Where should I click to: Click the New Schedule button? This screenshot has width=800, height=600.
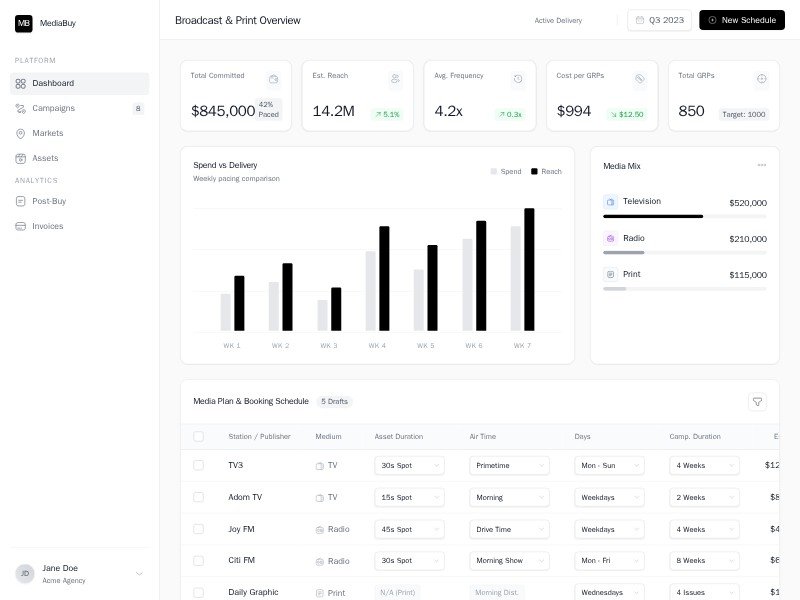(741, 20)
